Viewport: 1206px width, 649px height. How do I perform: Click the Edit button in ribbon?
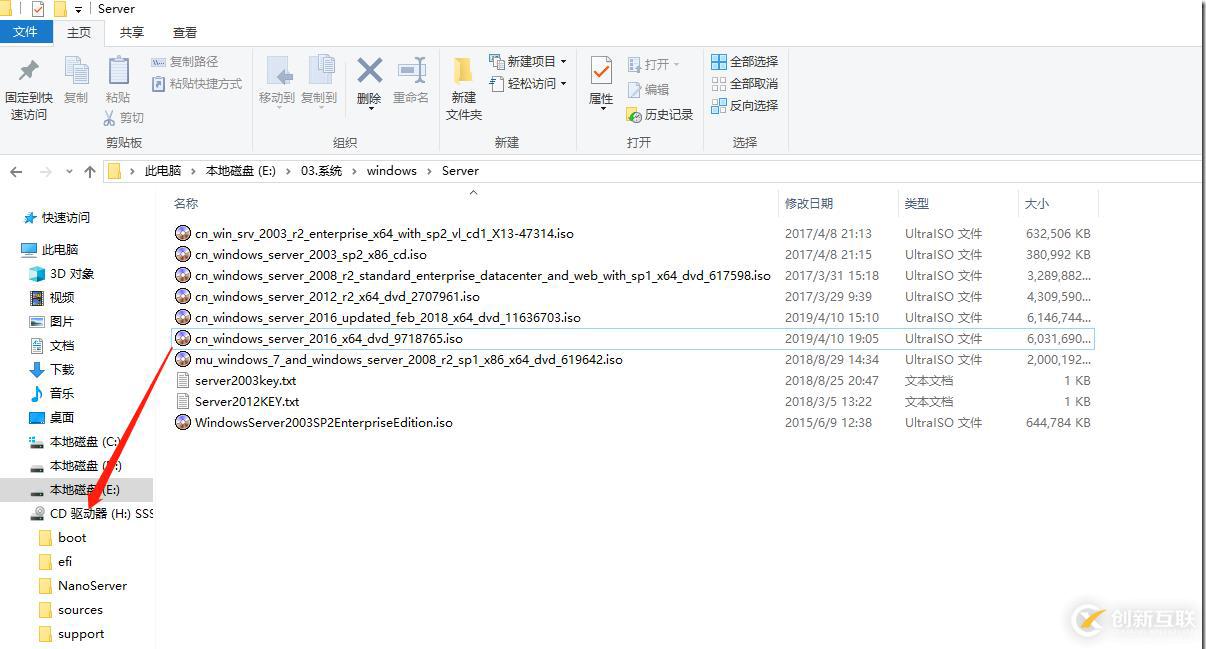pyautogui.click(x=648, y=89)
